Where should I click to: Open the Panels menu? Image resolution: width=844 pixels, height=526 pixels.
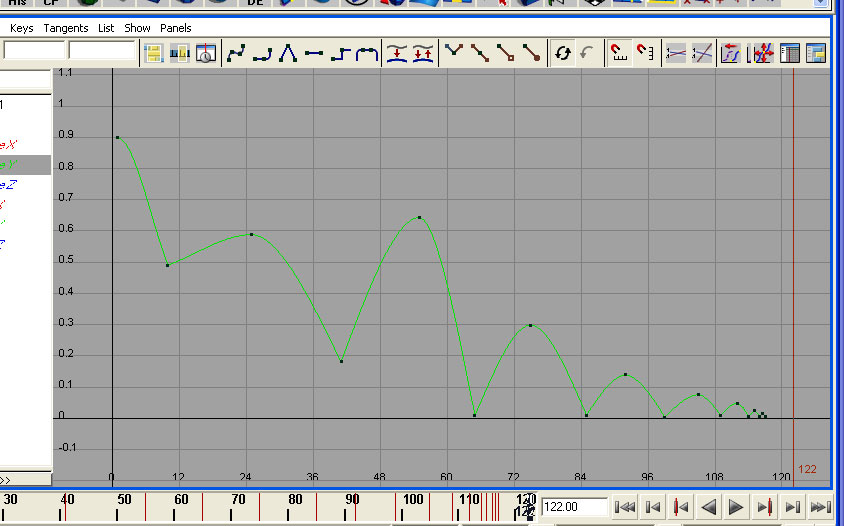(x=175, y=28)
